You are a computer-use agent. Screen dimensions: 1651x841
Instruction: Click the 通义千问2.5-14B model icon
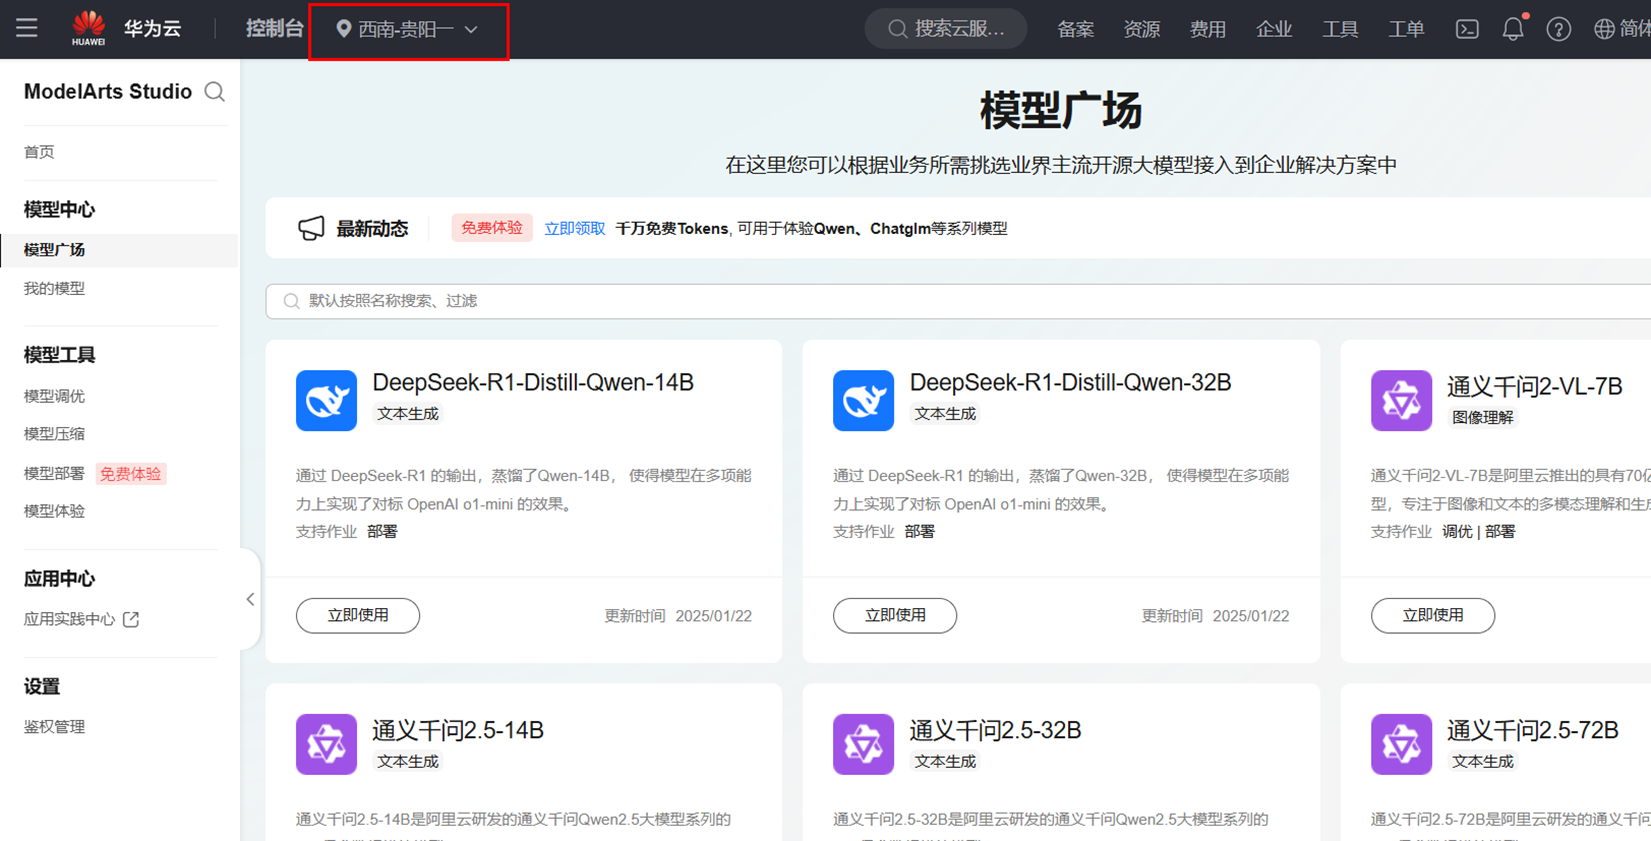pos(326,744)
